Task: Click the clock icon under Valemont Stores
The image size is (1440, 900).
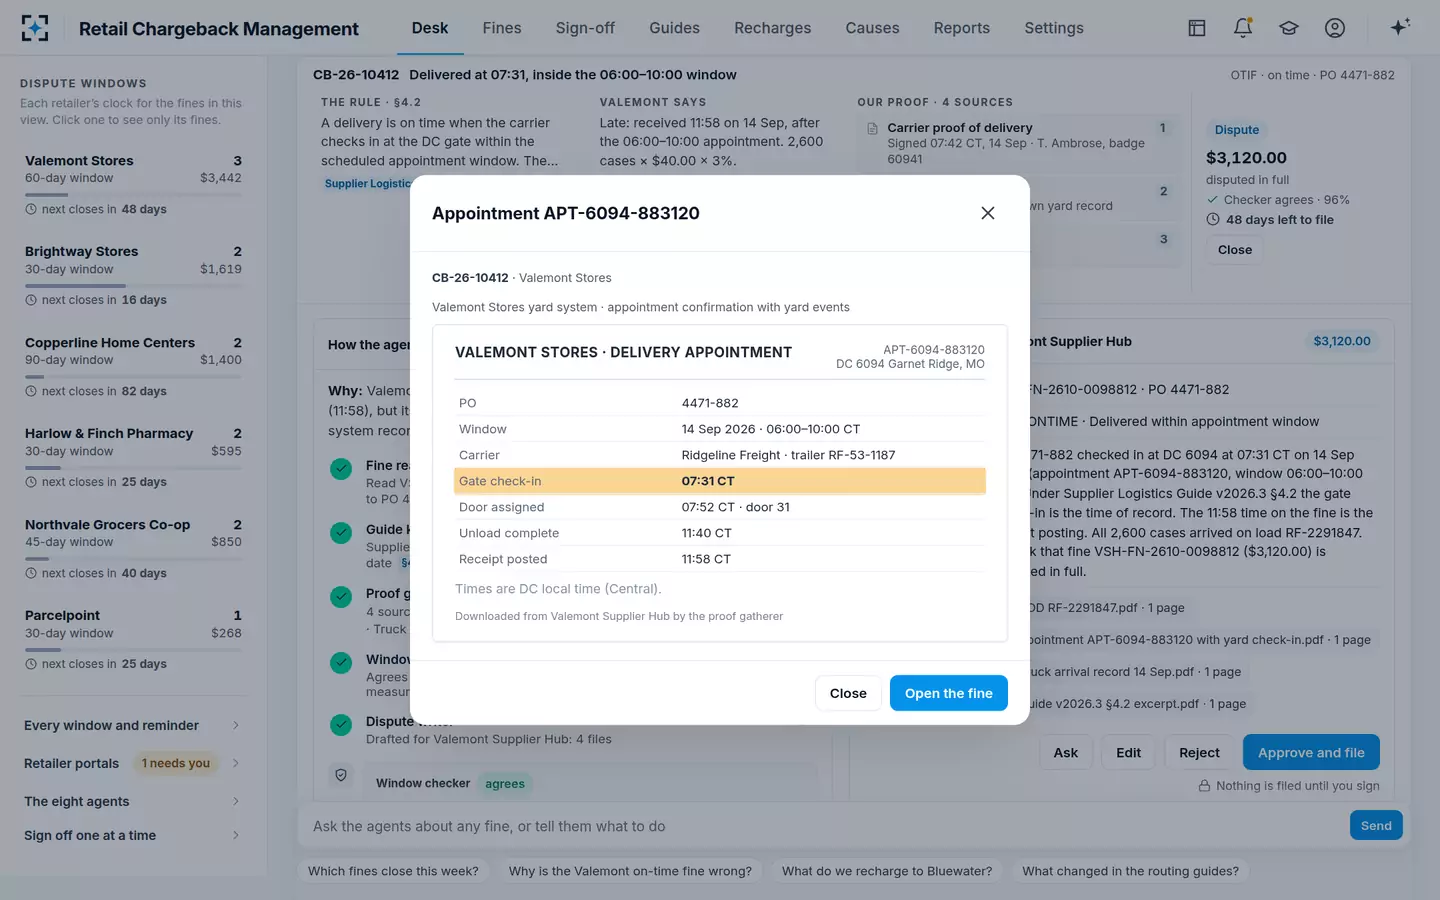Action: pyautogui.click(x=31, y=209)
